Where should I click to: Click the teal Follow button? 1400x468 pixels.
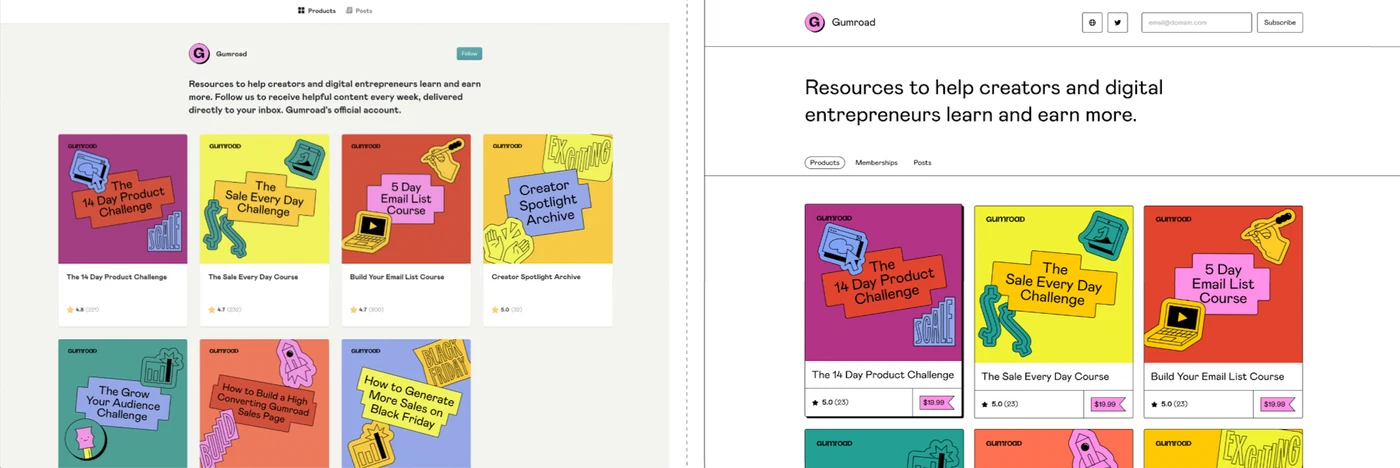tap(469, 53)
